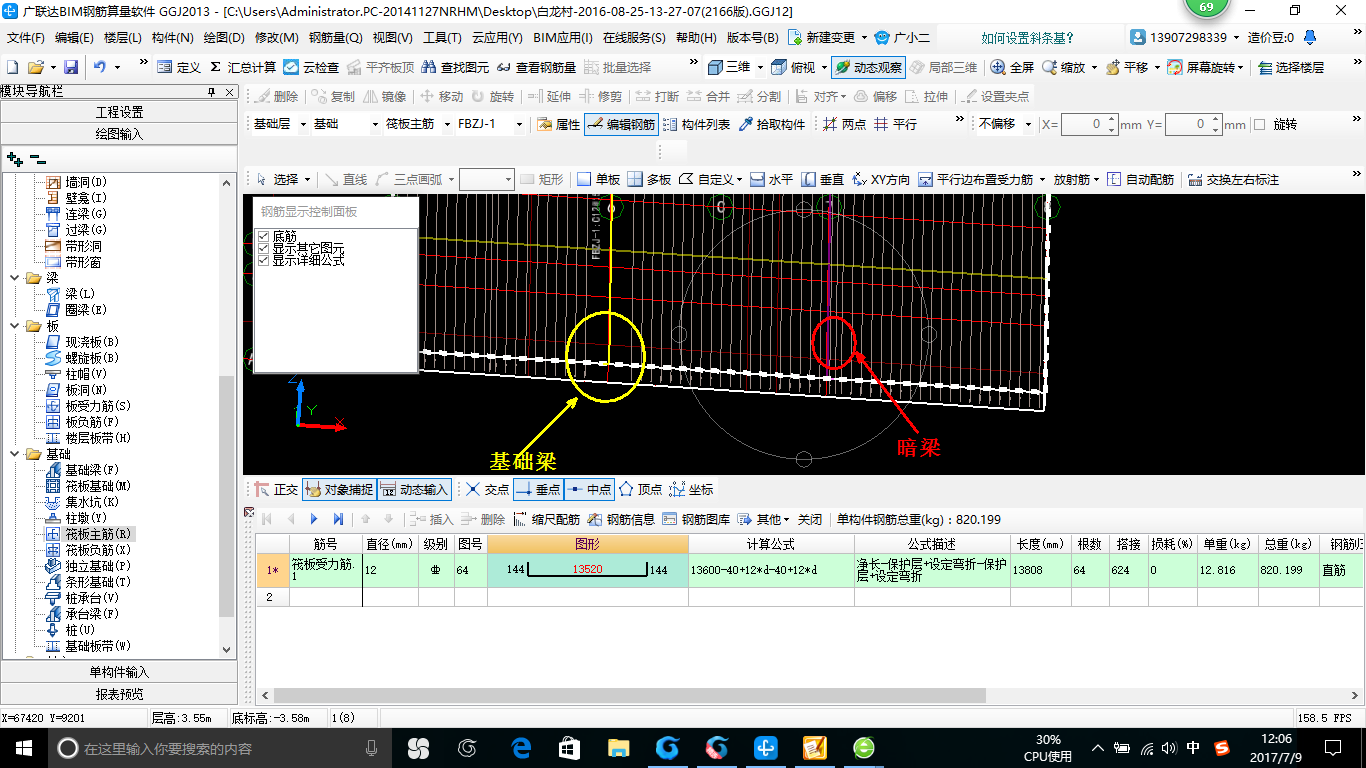The height and width of the screenshot is (768, 1366).
Task: Open 帮助(H) menu
Action: tap(696, 38)
